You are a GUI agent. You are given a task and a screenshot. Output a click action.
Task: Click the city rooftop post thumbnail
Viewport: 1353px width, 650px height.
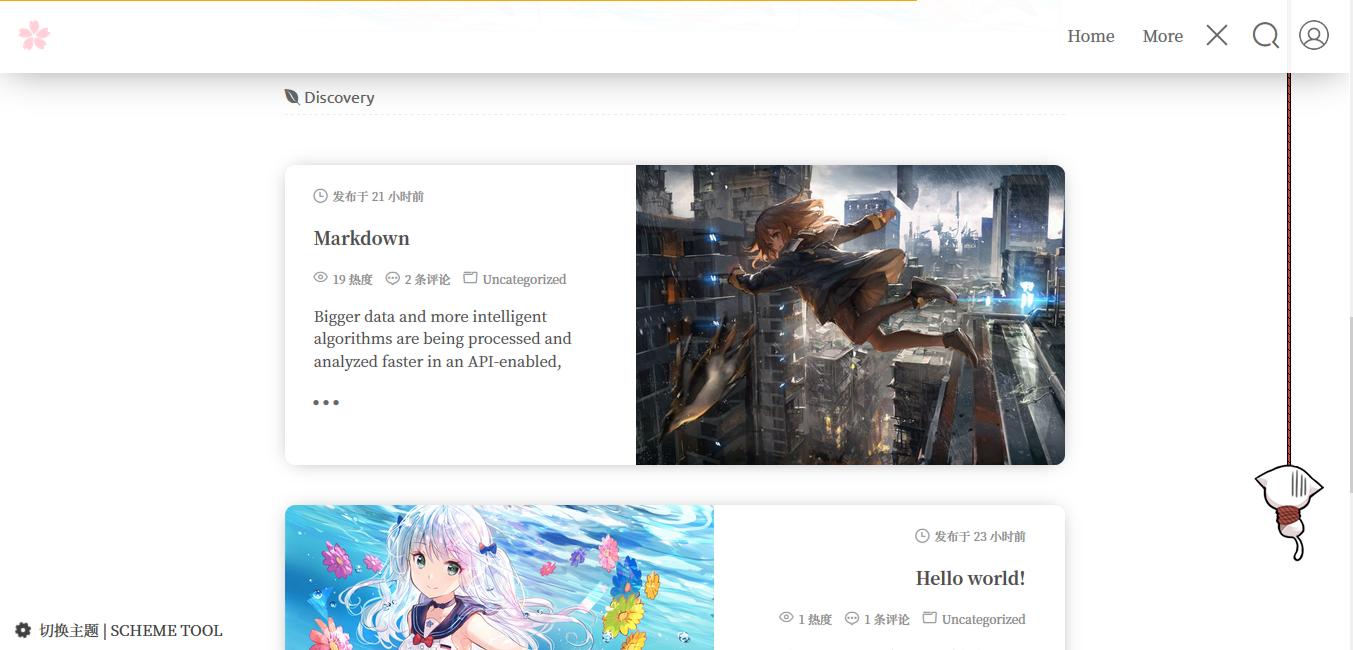(849, 314)
